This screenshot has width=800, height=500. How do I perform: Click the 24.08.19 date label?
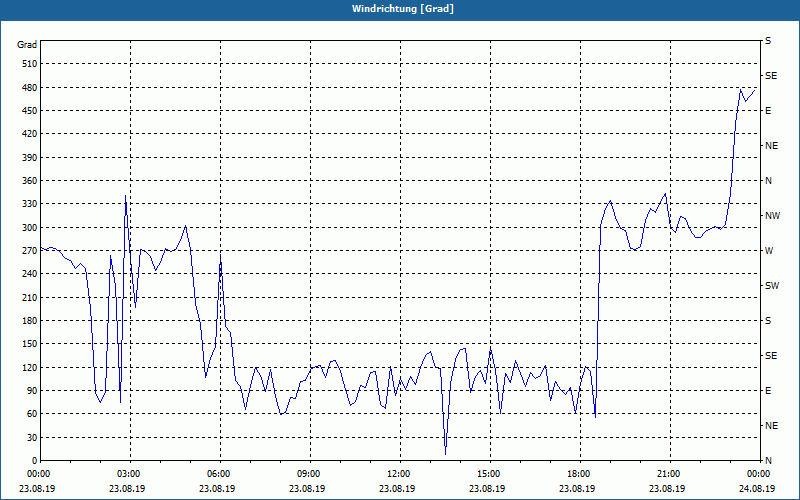pyautogui.click(x=757, y=488)
